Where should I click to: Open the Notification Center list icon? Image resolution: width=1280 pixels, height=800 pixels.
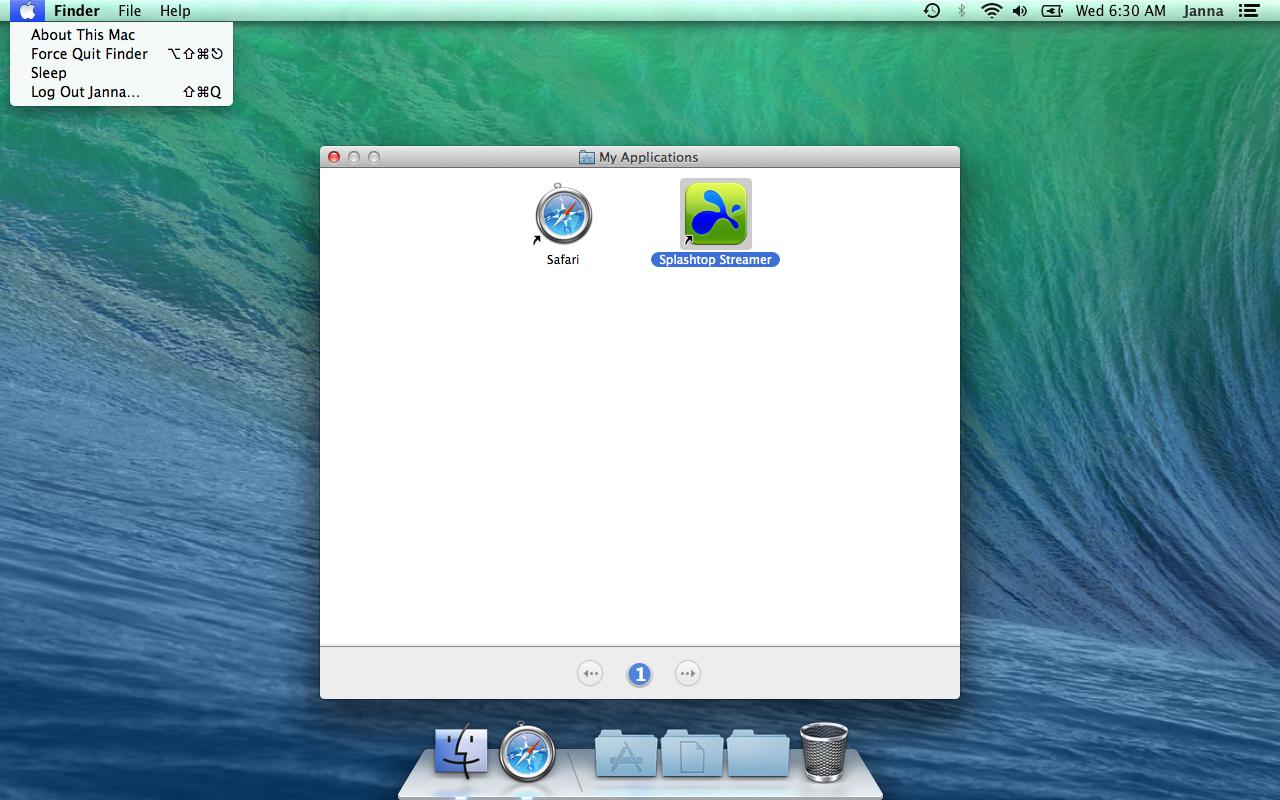[1248, 11]
